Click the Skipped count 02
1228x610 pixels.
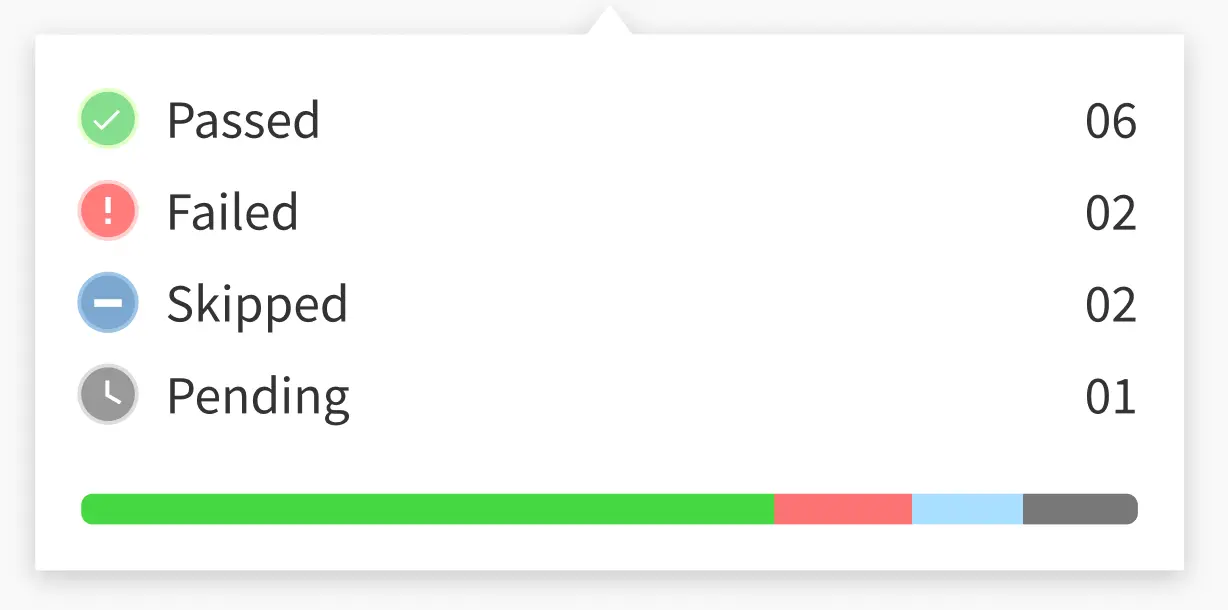1111,305
